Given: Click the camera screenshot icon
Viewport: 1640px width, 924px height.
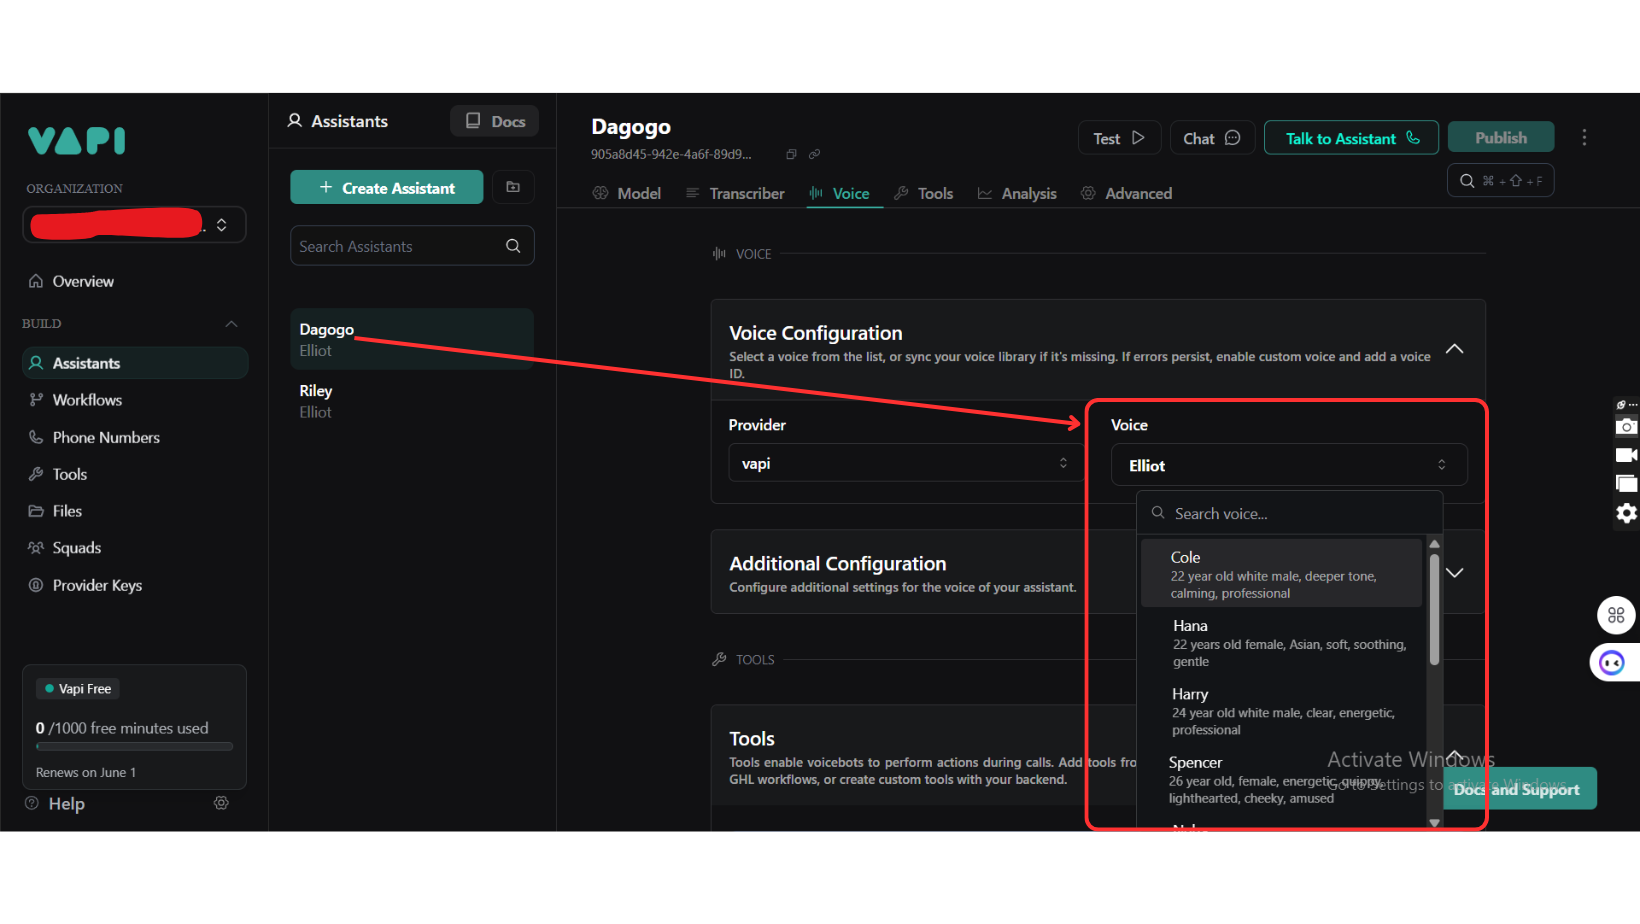Looking at the screenshot, I should [1626, 427].
